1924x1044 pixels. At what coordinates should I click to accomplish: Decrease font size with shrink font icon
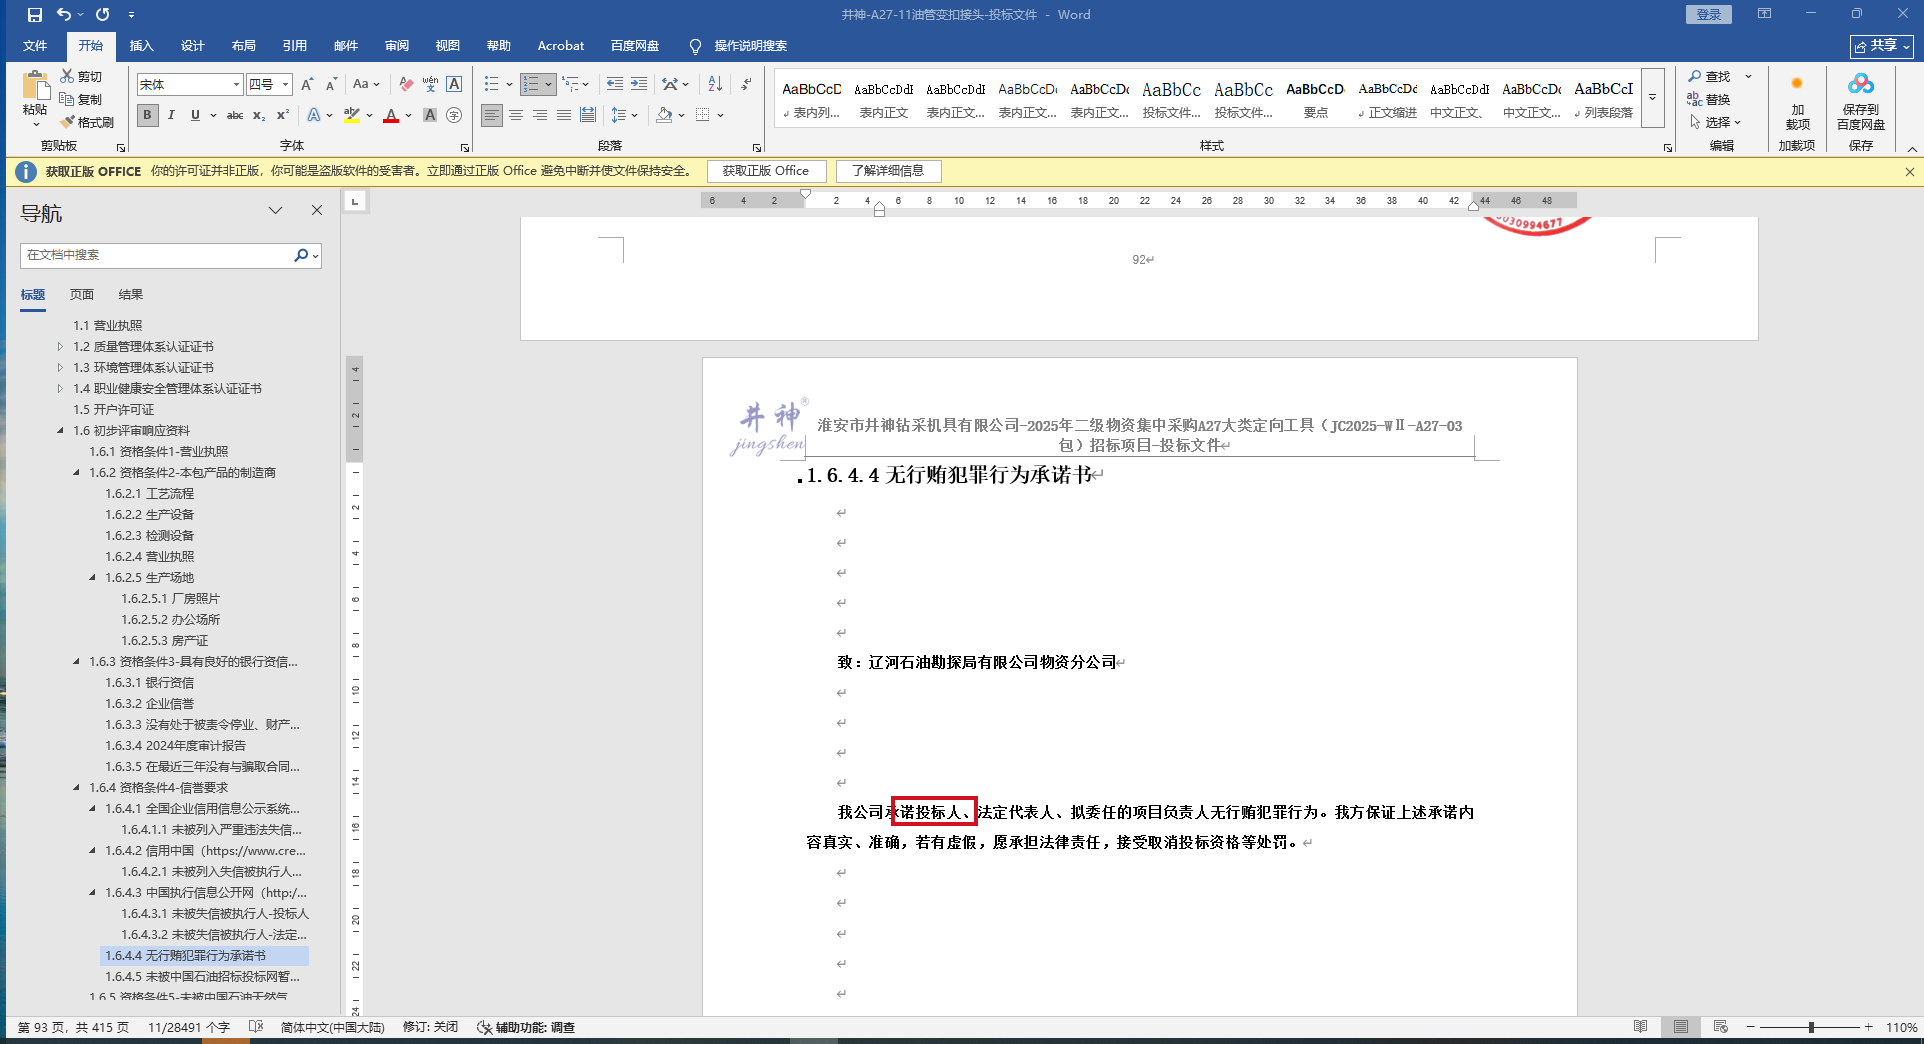tap(331, 85)
